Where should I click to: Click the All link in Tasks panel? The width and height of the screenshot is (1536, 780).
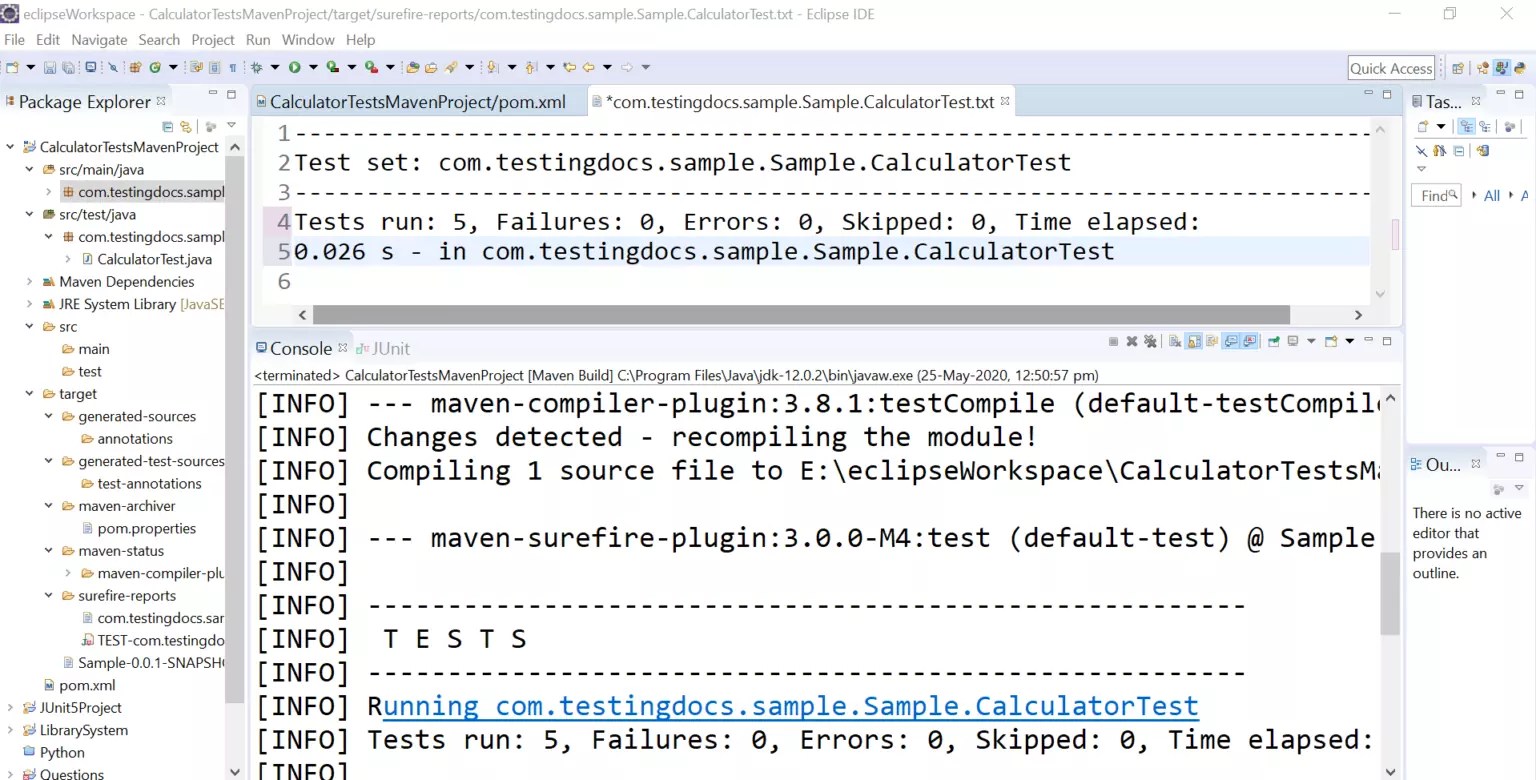point(1491,195)
